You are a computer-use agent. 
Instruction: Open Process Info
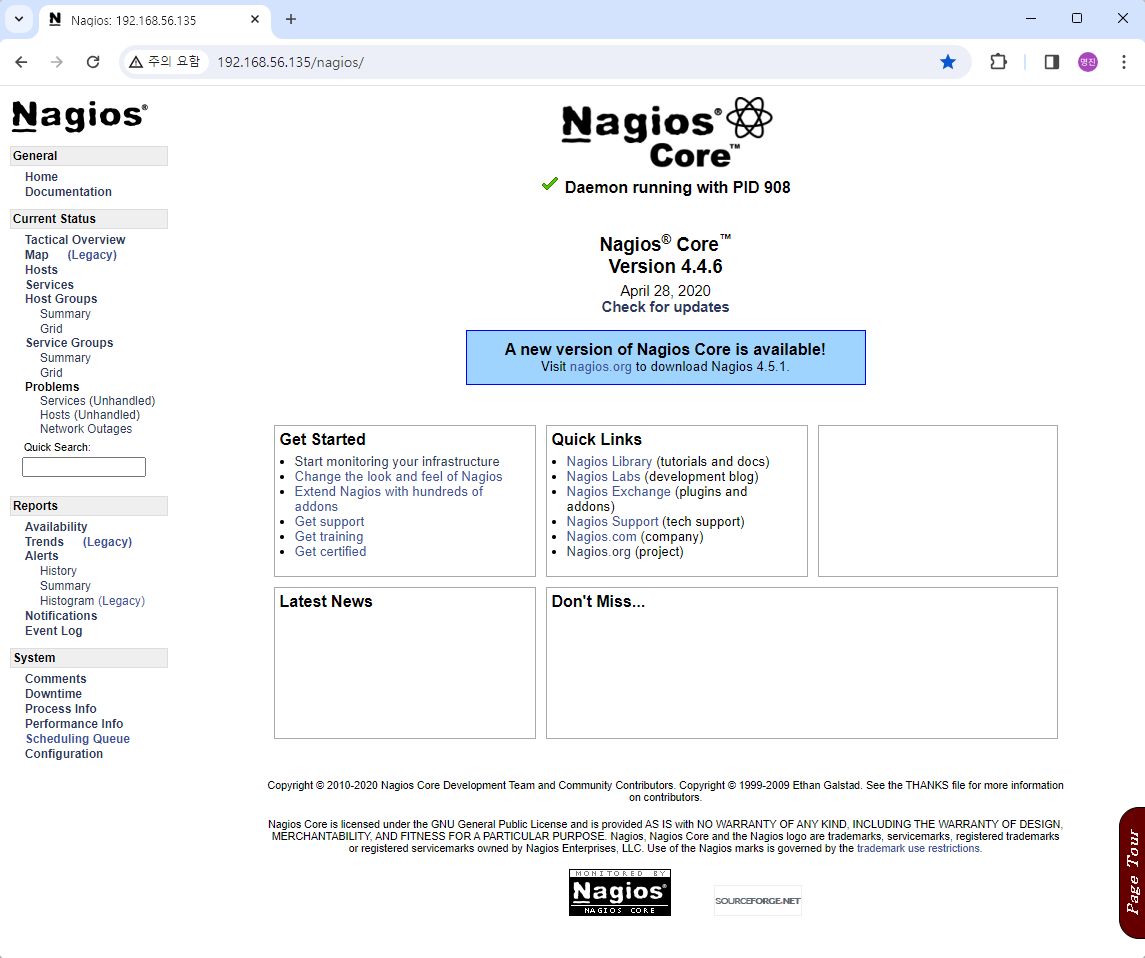(61, 708)
